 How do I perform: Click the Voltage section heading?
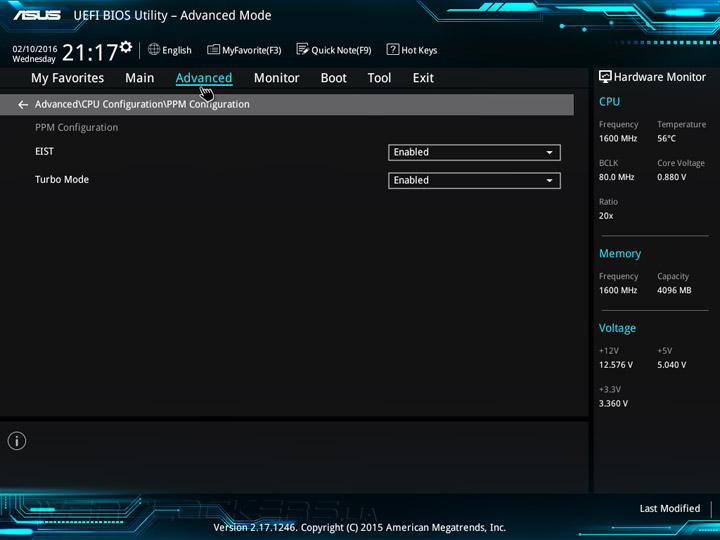click(617, 328)
